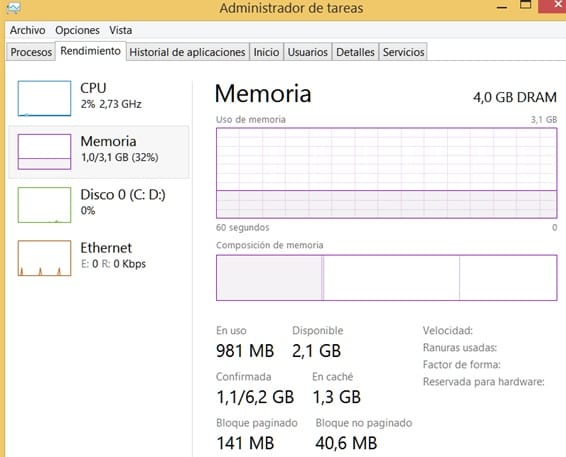Select the Ethernet mini graph thumbnail
The image size is (566, 457).
pyautogui.click(x=44, y=258)
